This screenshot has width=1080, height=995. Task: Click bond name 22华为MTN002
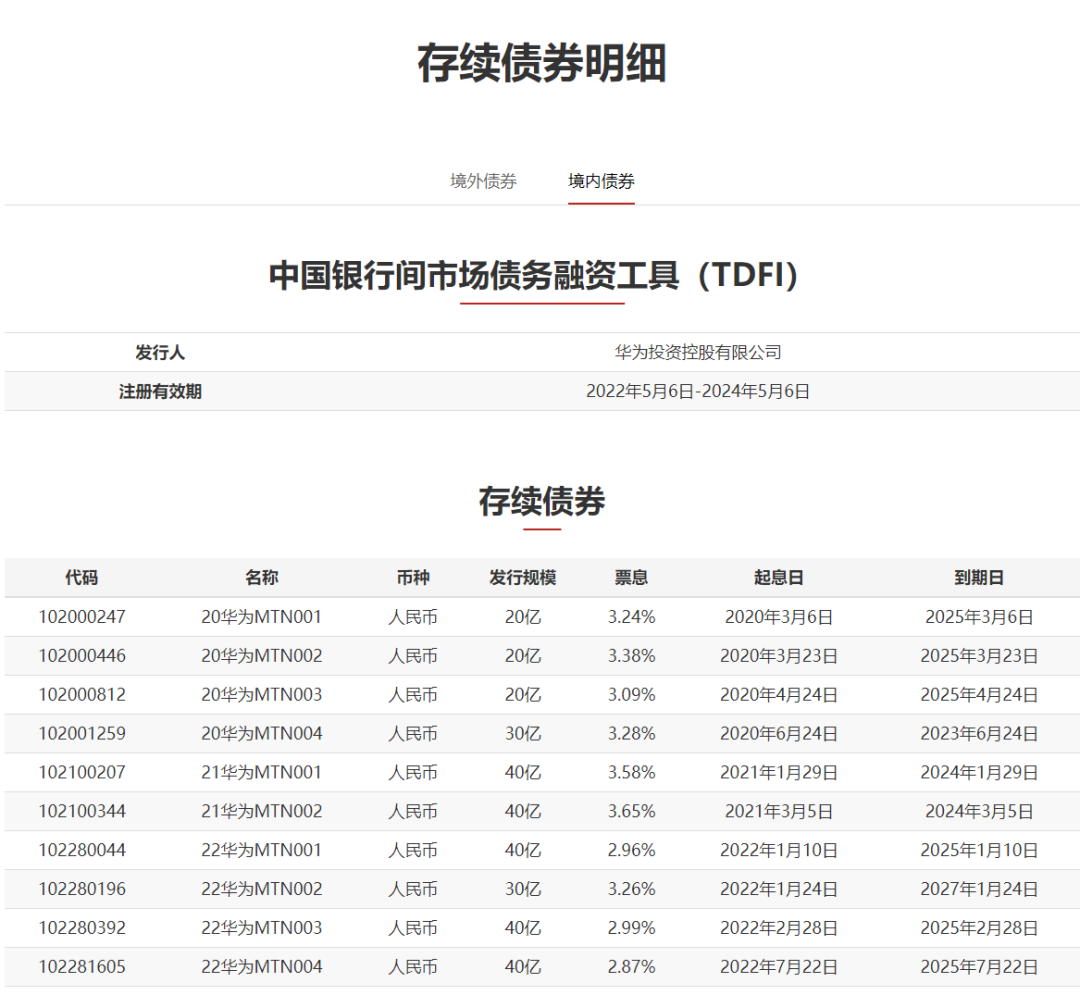point(262,889)
